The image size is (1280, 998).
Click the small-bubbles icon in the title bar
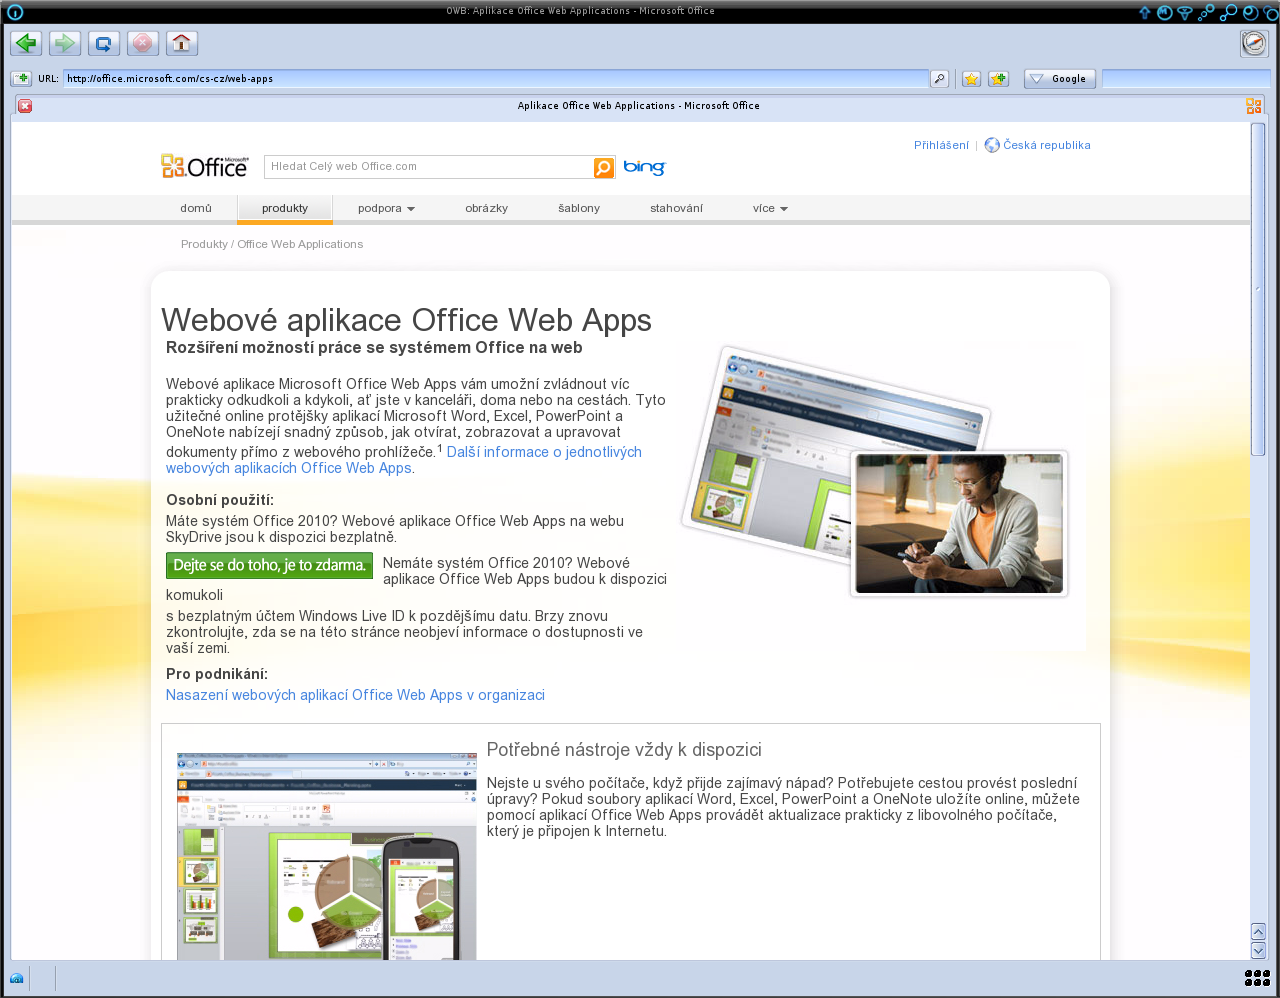[1207, 12]
